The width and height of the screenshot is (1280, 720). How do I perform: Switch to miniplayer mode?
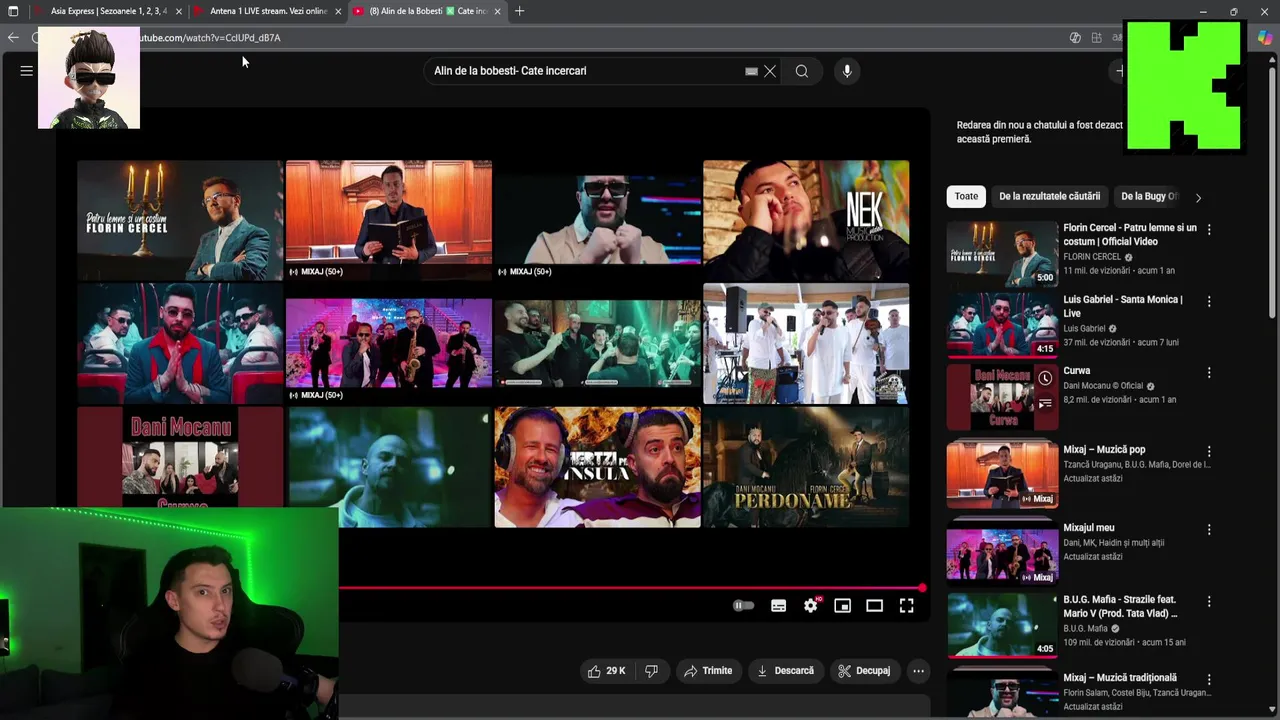click(843, 606)
